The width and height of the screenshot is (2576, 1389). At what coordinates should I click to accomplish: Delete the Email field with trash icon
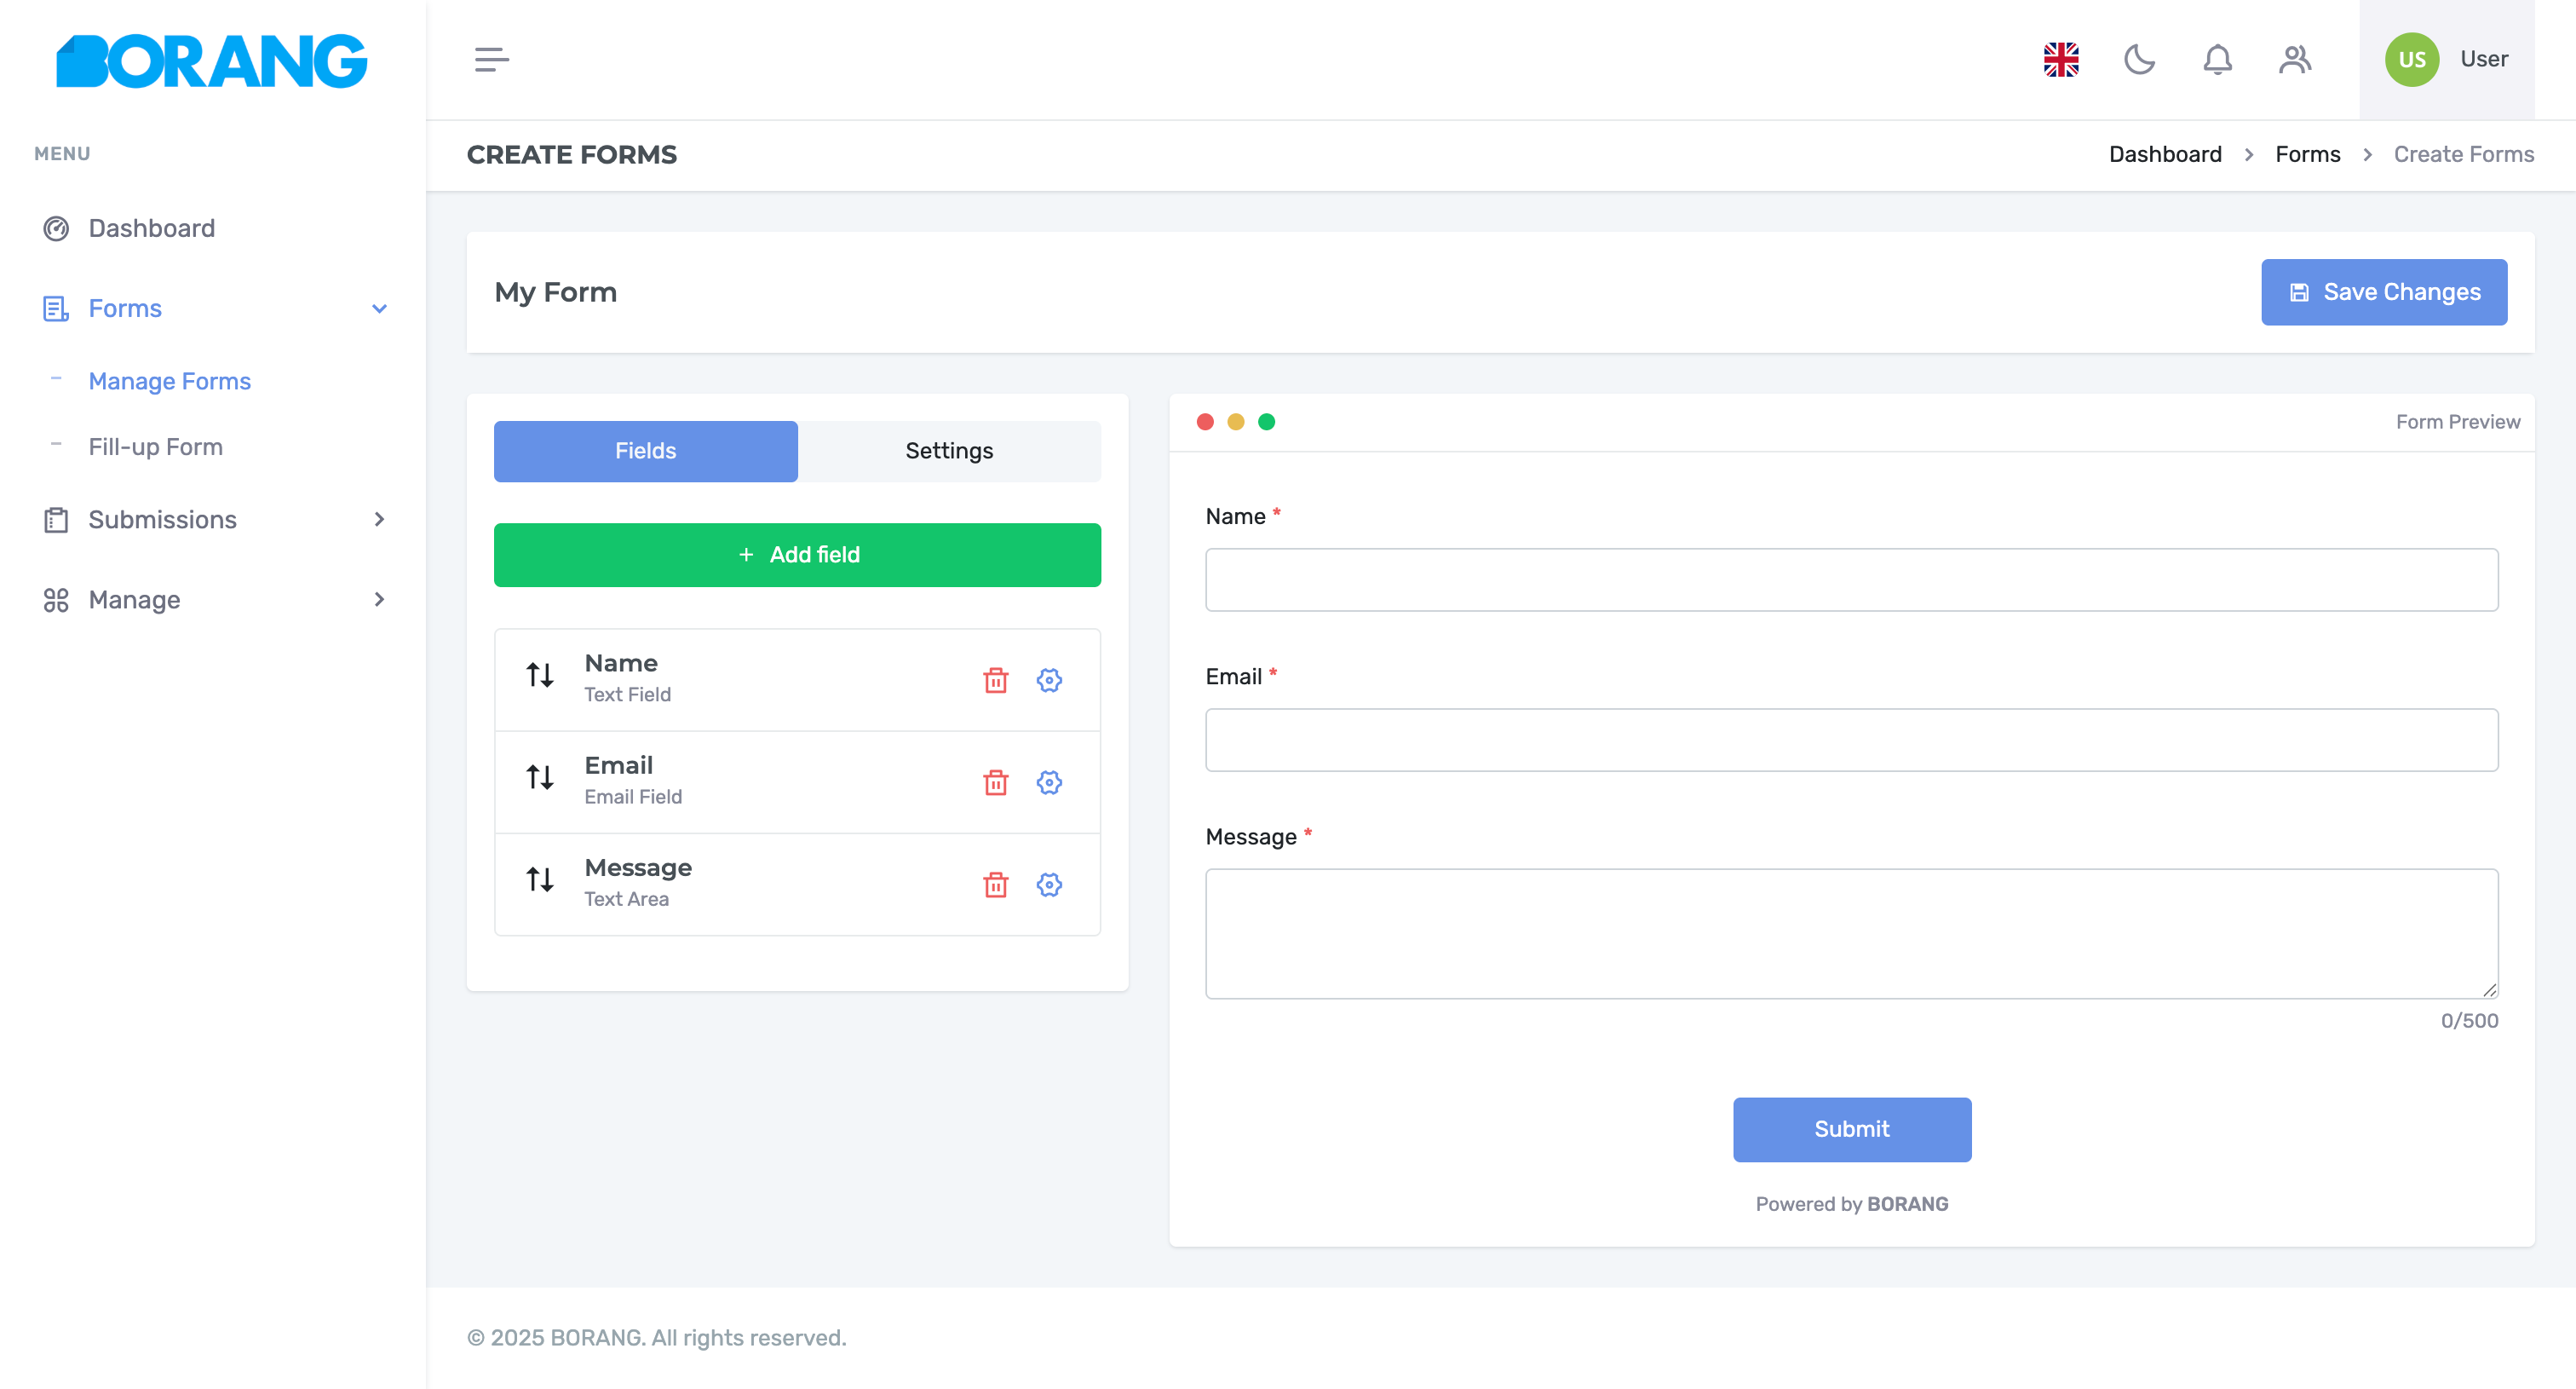pos(996,783)
